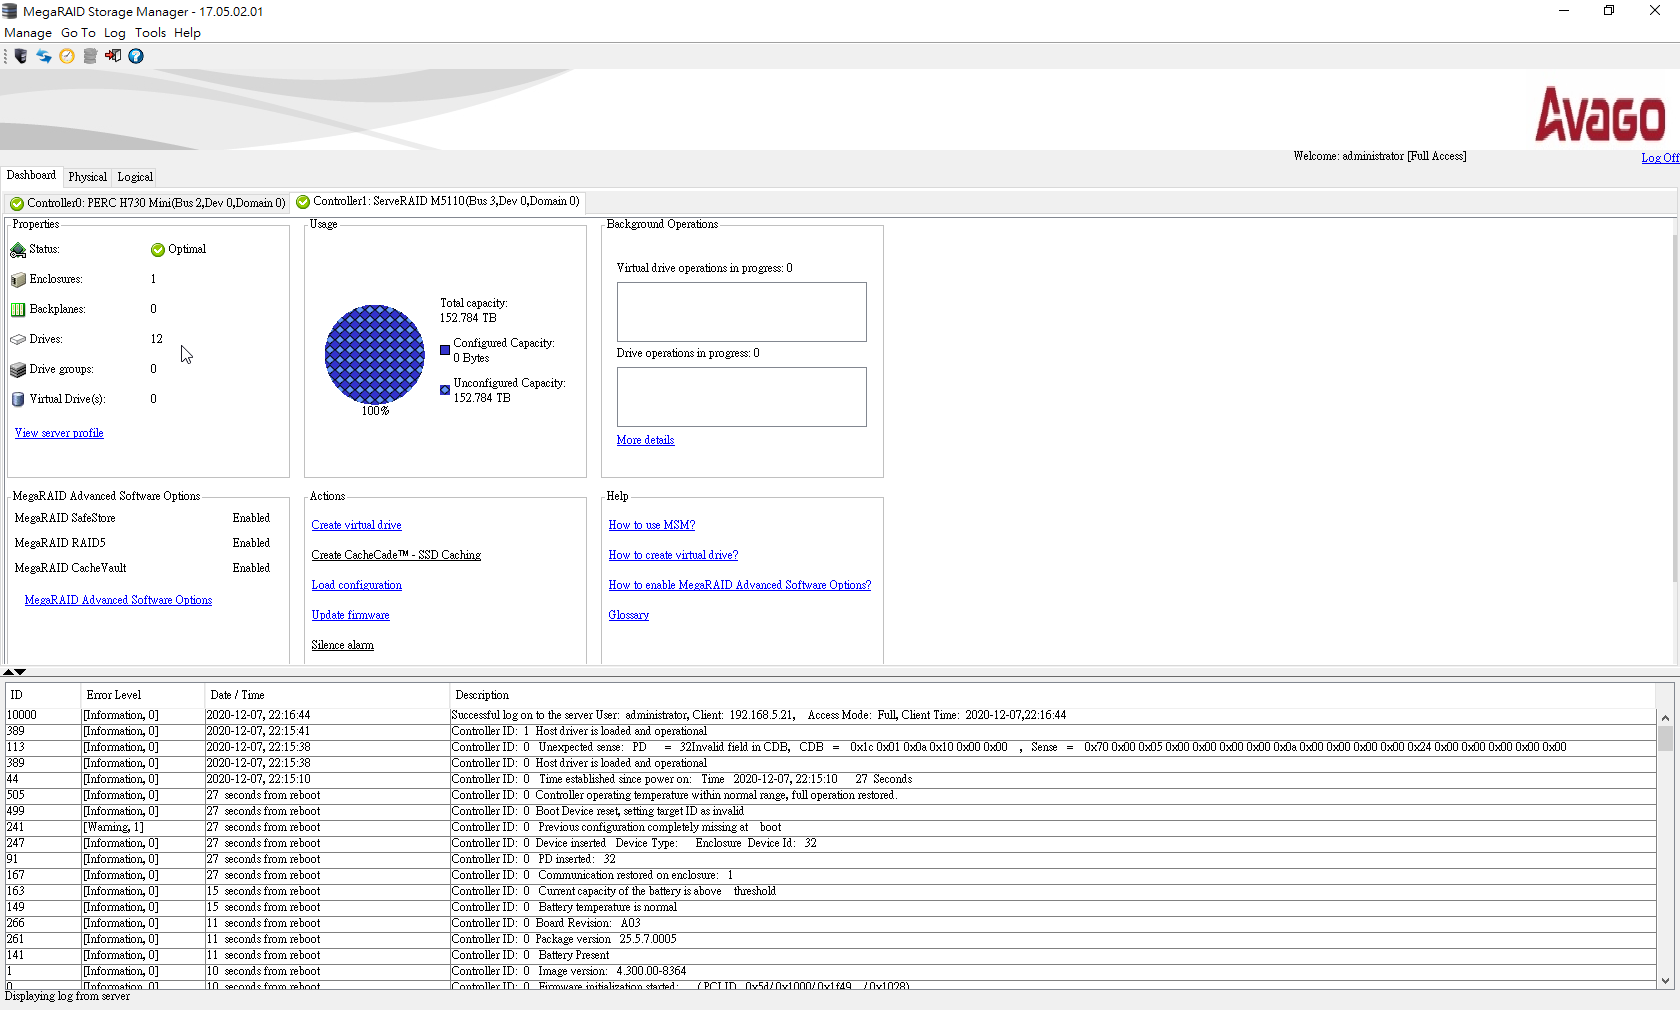
Task: Click the orange clock toolbar icon
Action: point(67,56)
